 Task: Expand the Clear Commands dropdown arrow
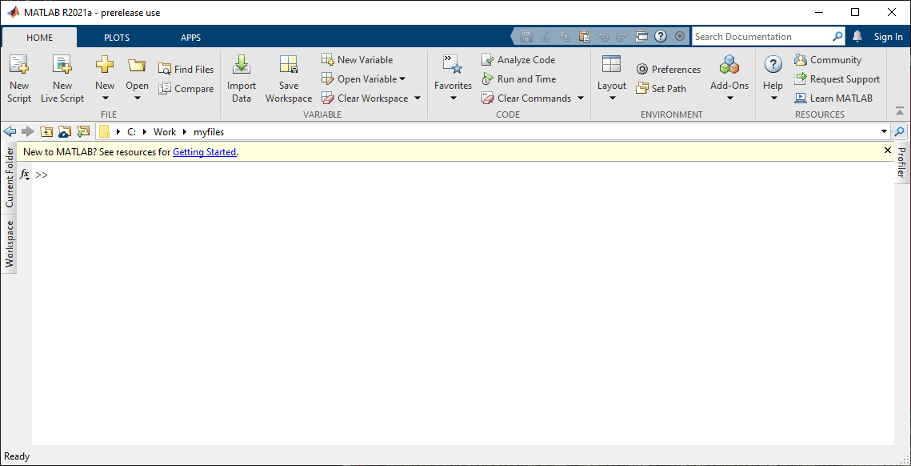point(580,98)
